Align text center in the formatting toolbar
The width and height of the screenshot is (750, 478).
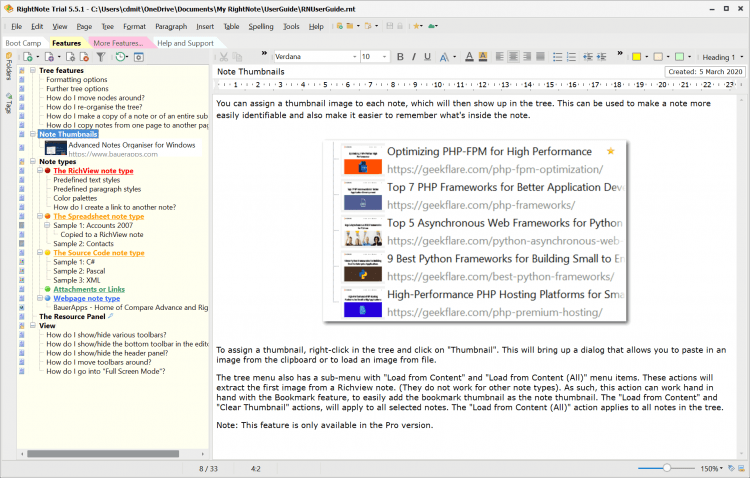[x=513, y=57]
